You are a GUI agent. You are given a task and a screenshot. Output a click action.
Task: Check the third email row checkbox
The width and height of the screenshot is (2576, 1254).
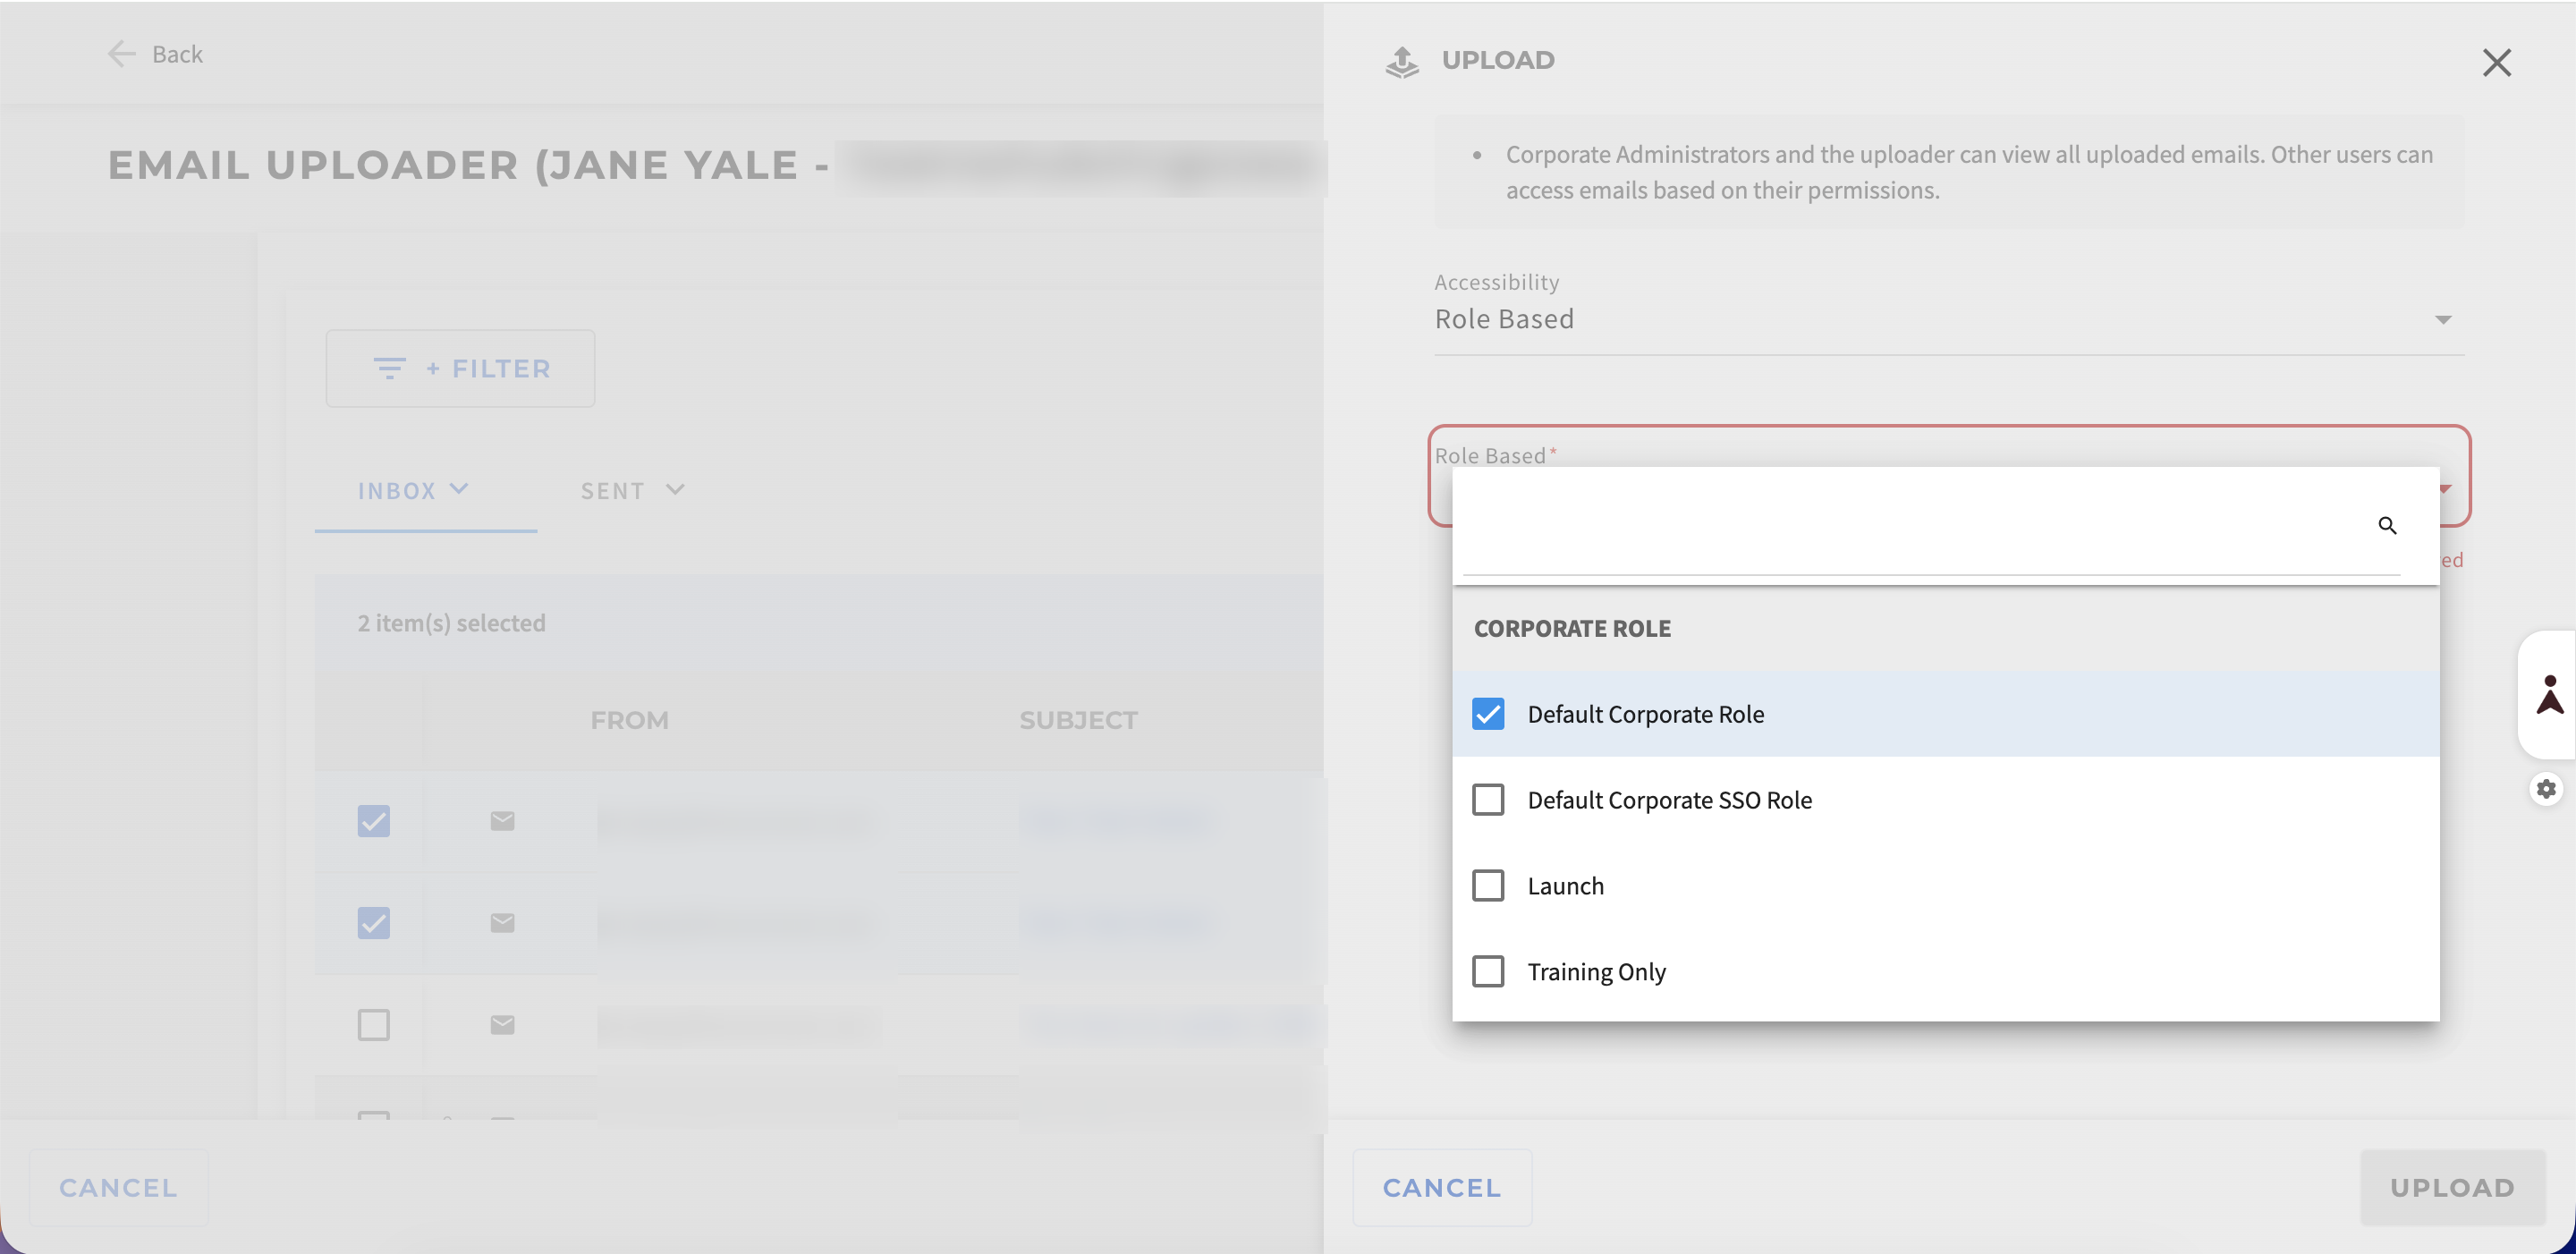coord(373,1024)
